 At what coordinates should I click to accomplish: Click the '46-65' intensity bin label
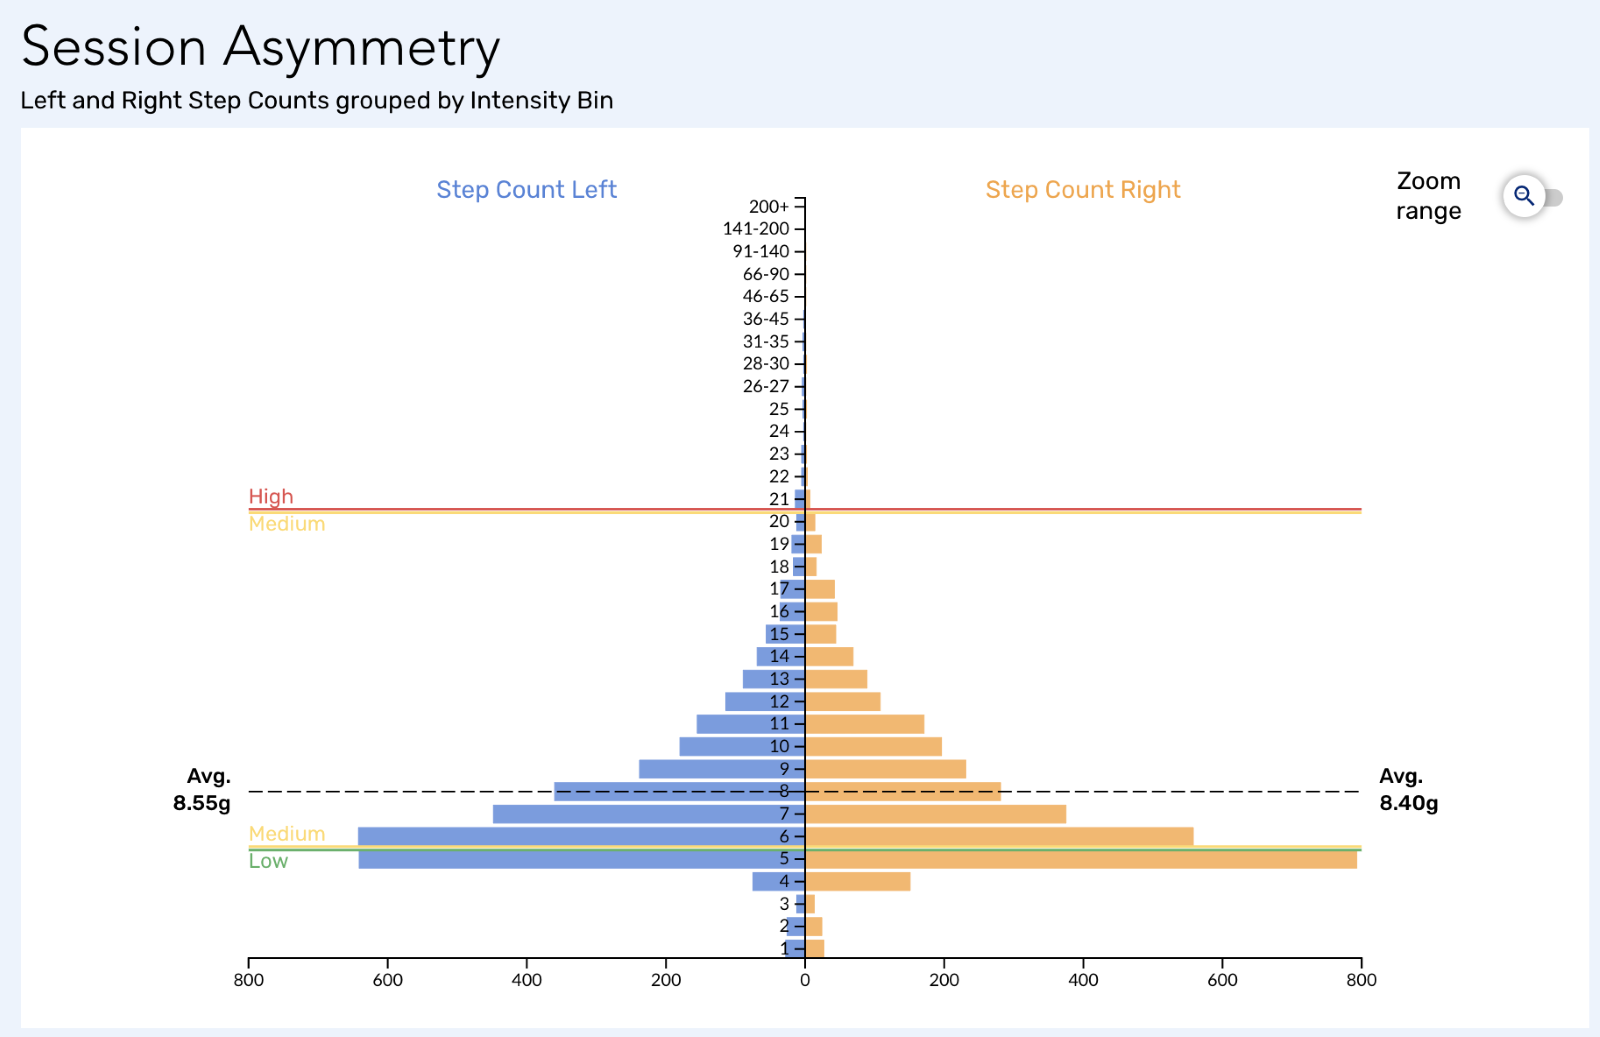point(766,296)
